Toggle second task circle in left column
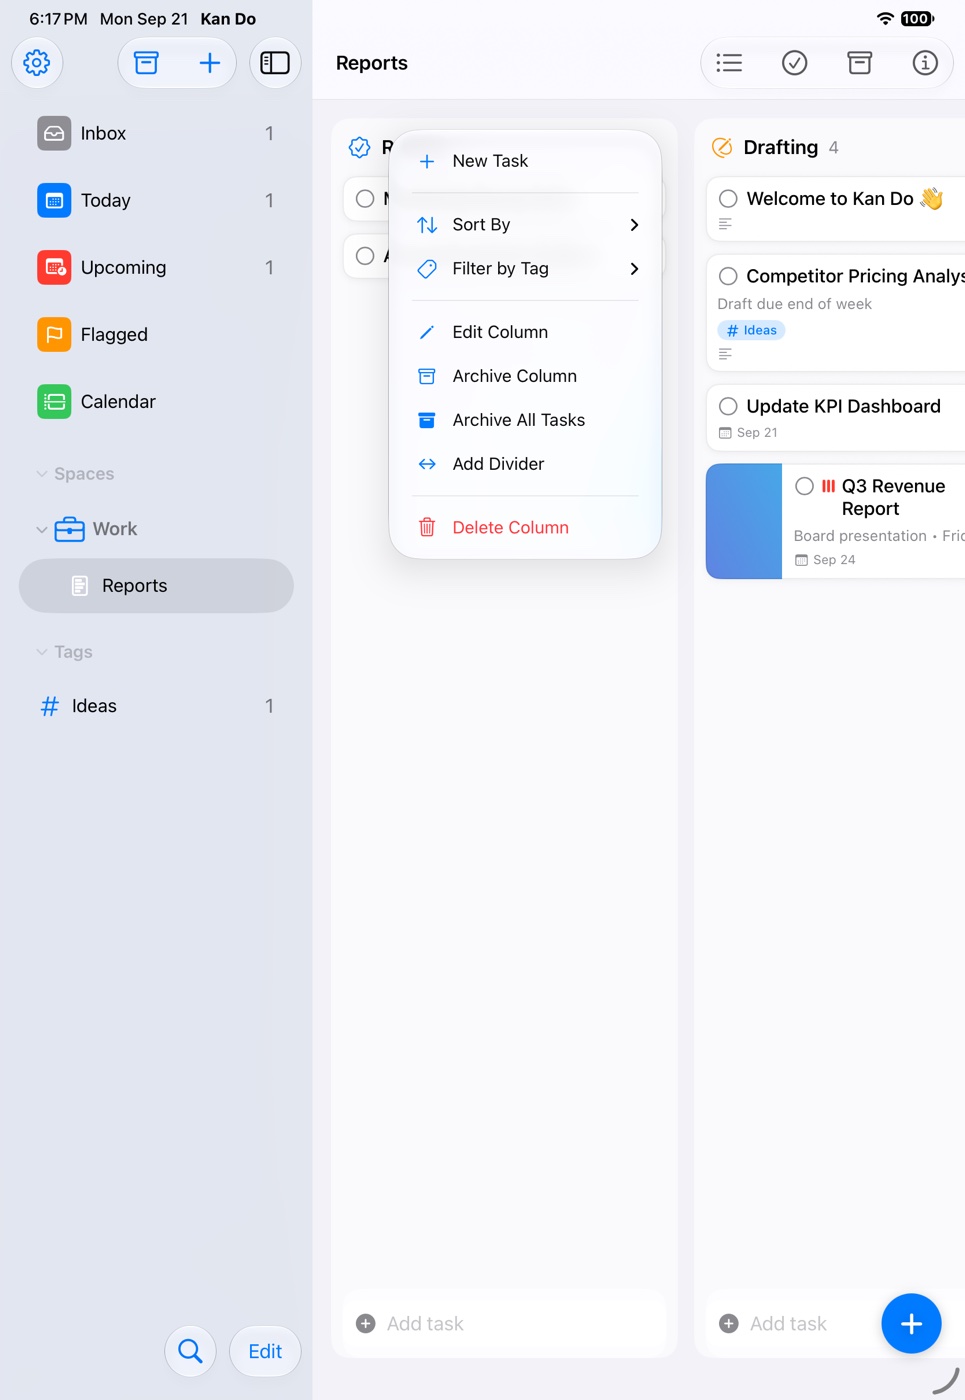965x1400 pixels. tap(365, 256)
